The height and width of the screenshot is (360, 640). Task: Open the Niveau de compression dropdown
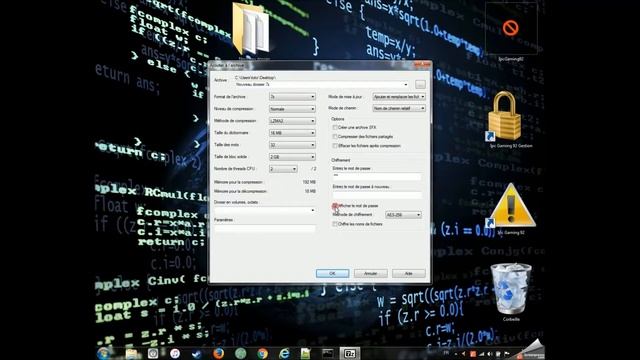pos(292,109)
